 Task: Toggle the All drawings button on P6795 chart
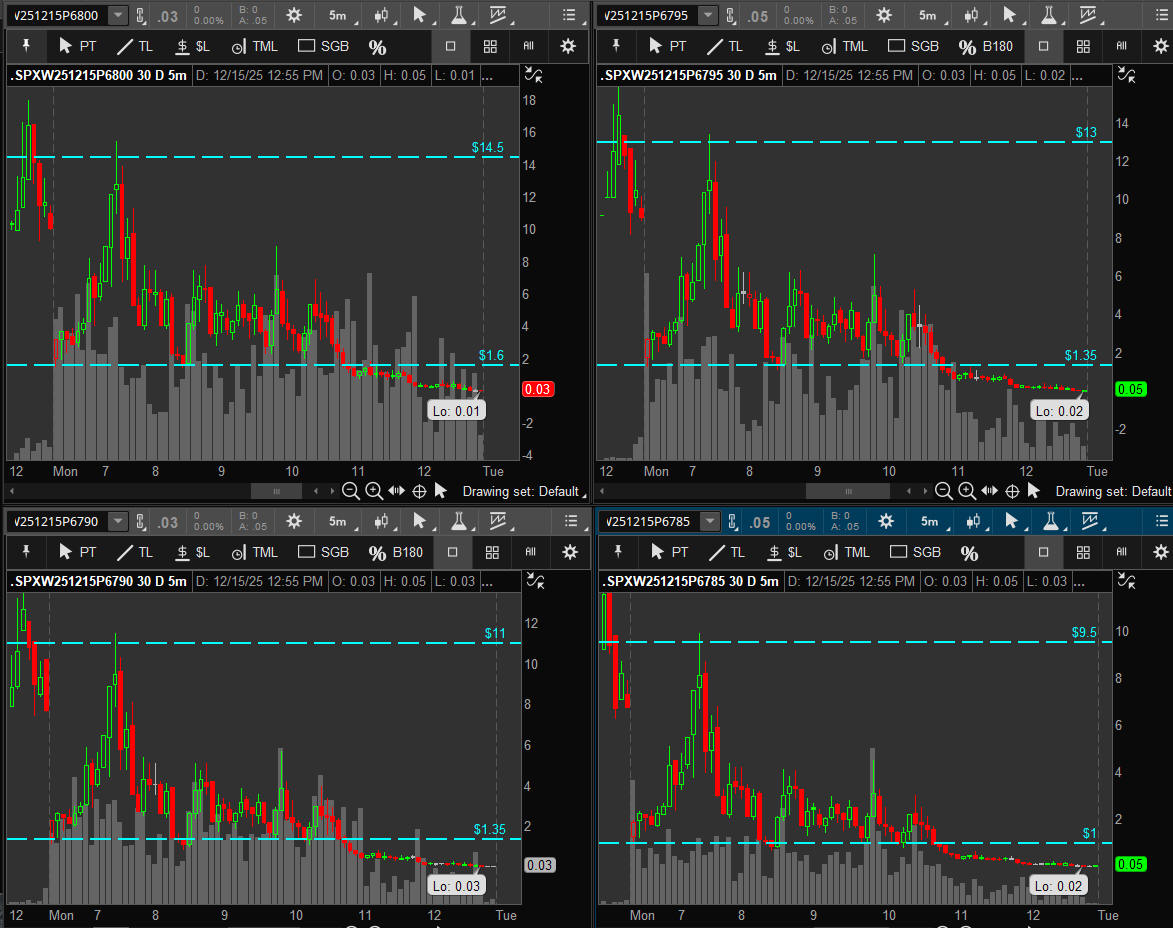click(x=1122, y=46)
